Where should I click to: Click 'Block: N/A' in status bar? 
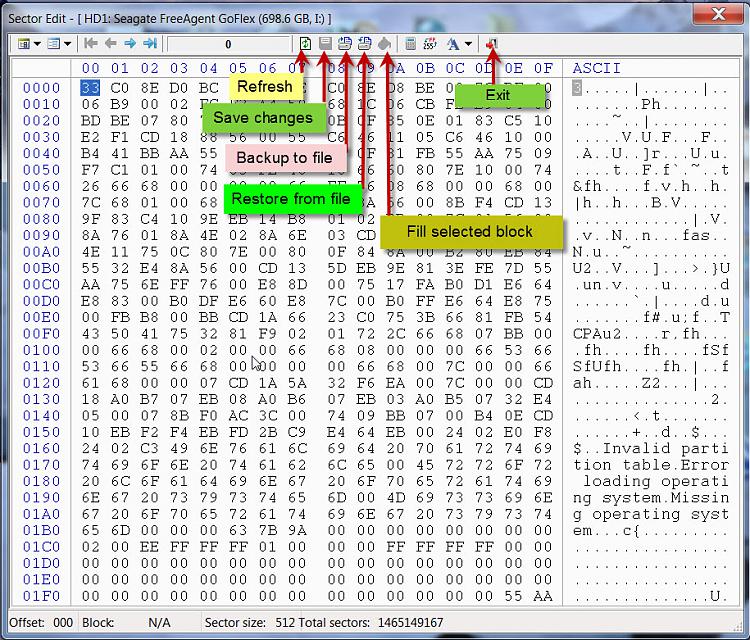[126, 622]
